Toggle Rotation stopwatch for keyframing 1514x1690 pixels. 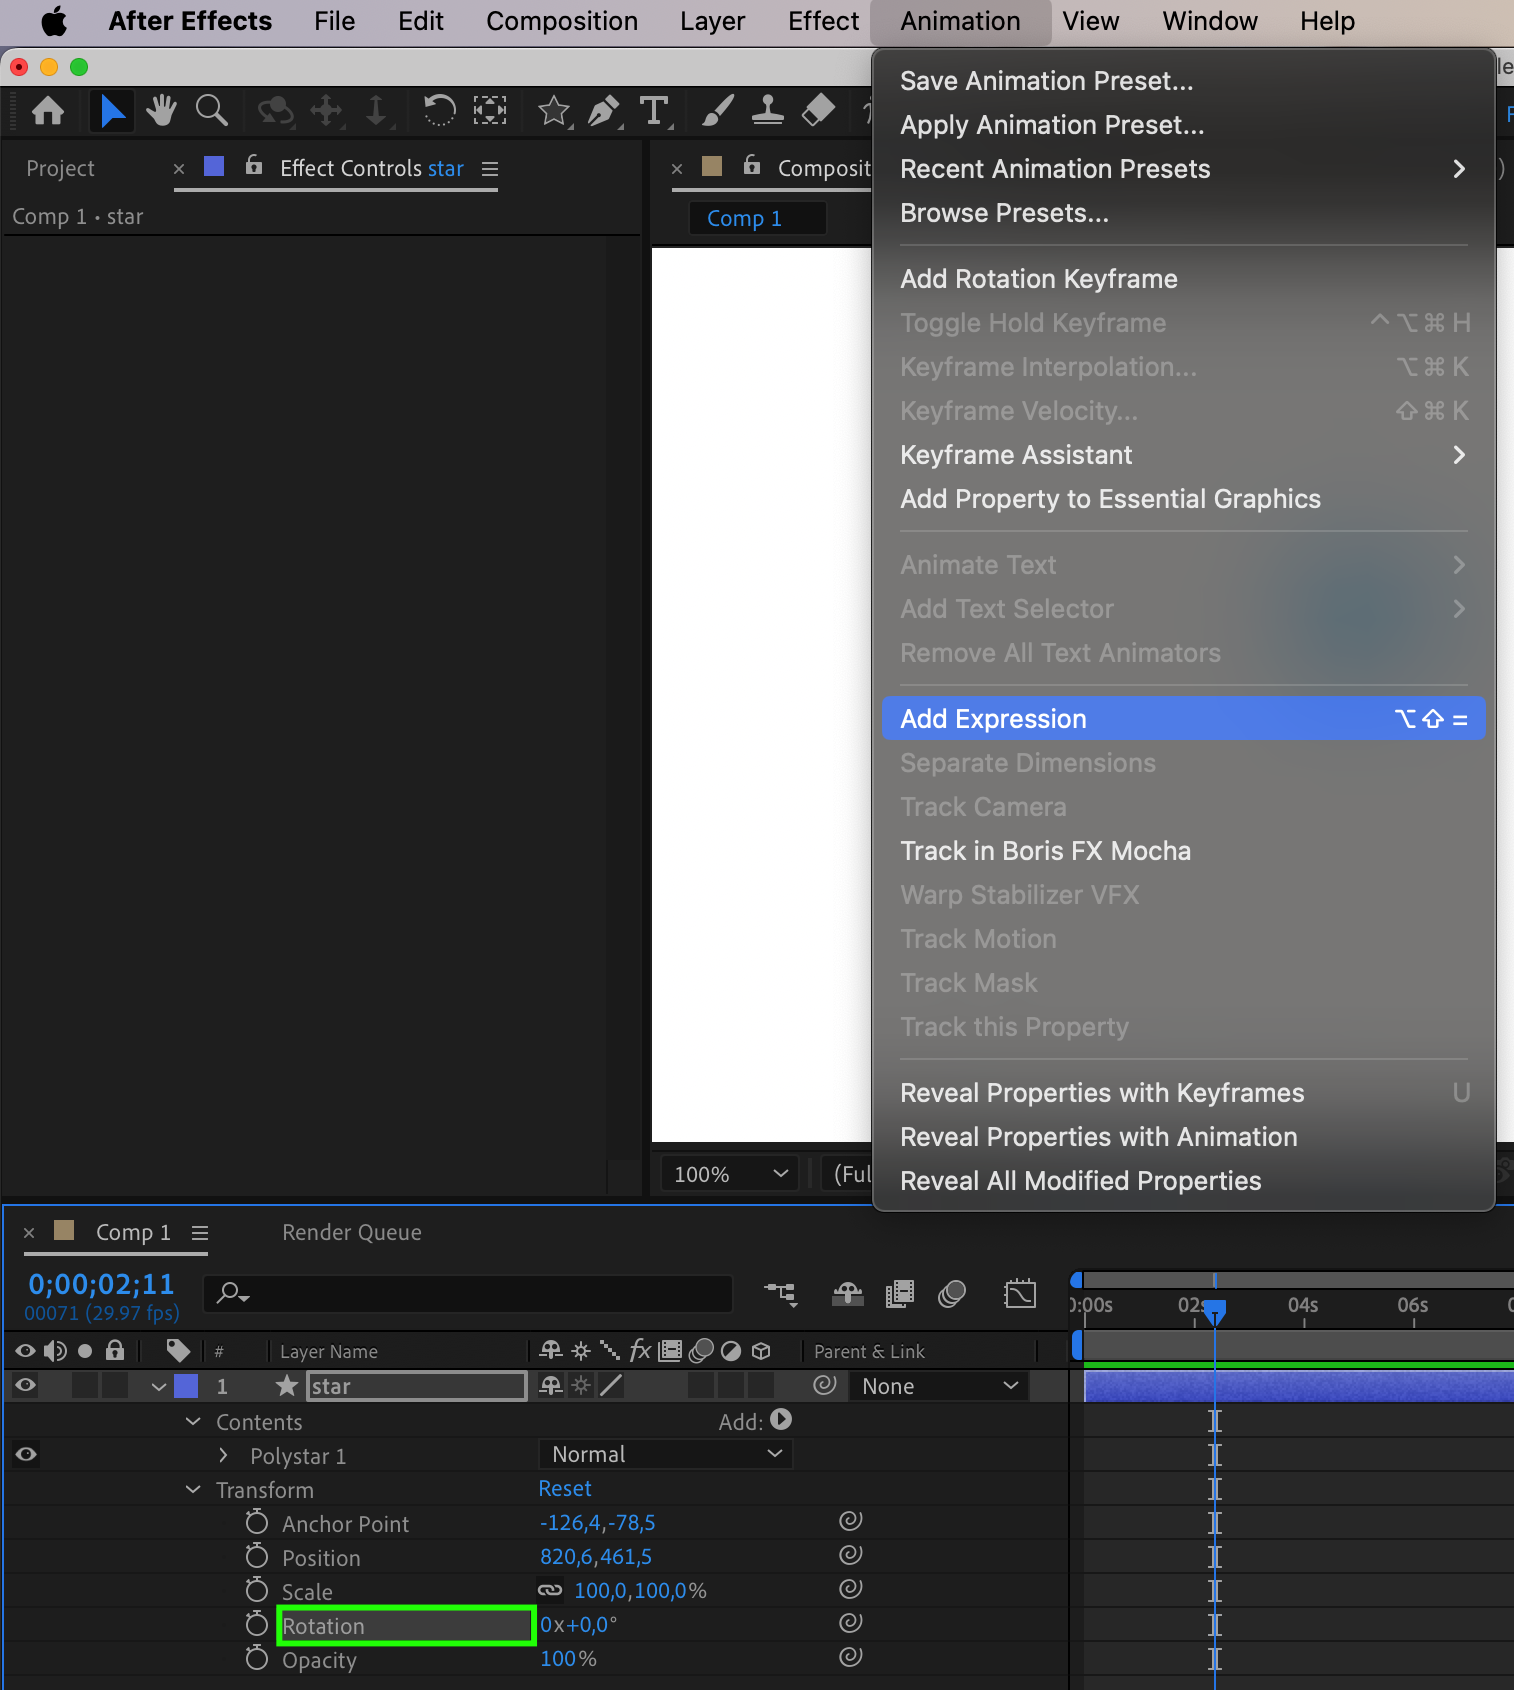(x=257, y=1625)
